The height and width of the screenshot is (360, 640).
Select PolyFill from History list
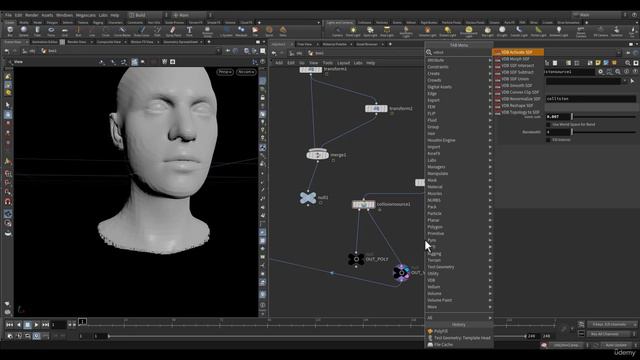pos(459,331)
